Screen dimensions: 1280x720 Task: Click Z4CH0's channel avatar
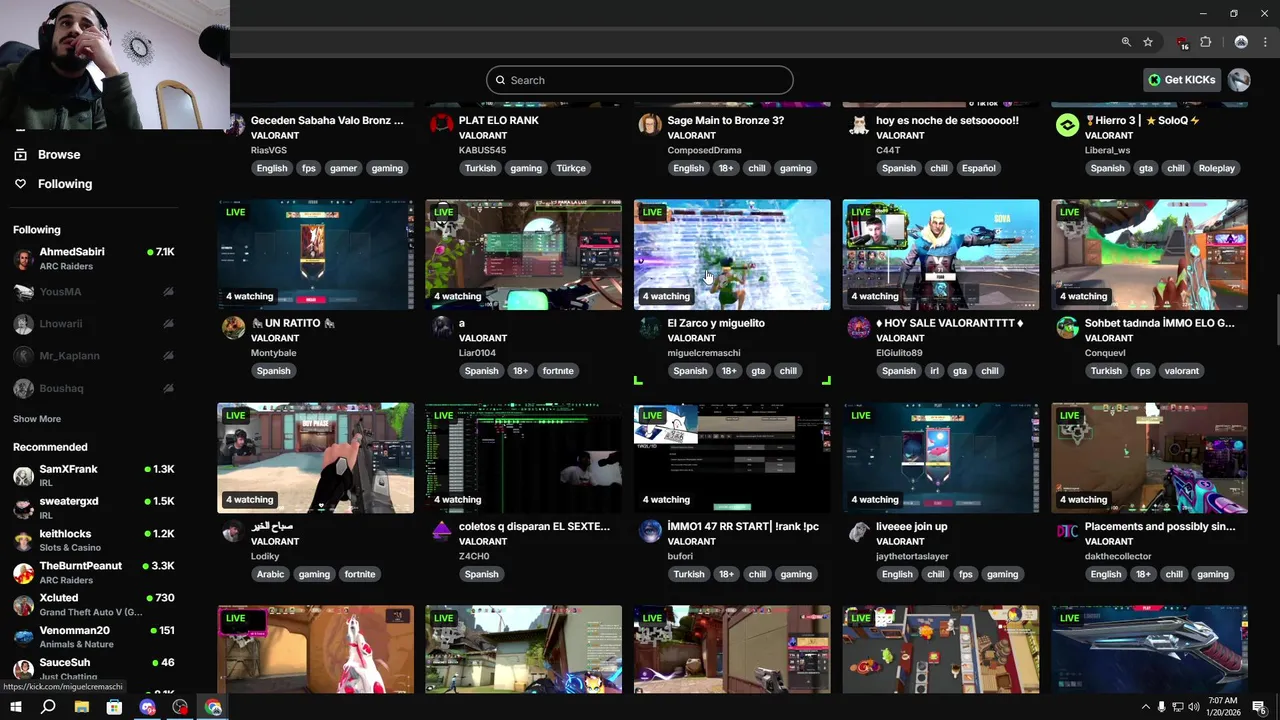[x=441, y=531]
